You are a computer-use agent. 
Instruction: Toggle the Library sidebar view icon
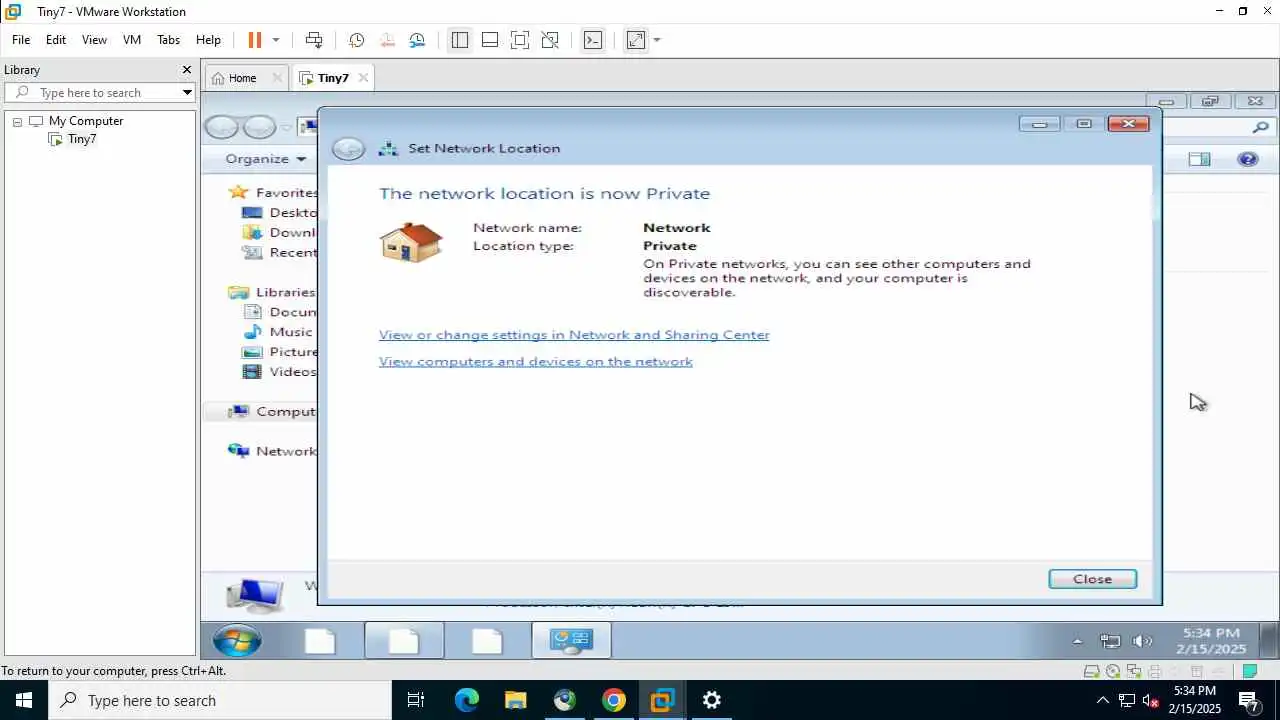[x=459, y=40]
